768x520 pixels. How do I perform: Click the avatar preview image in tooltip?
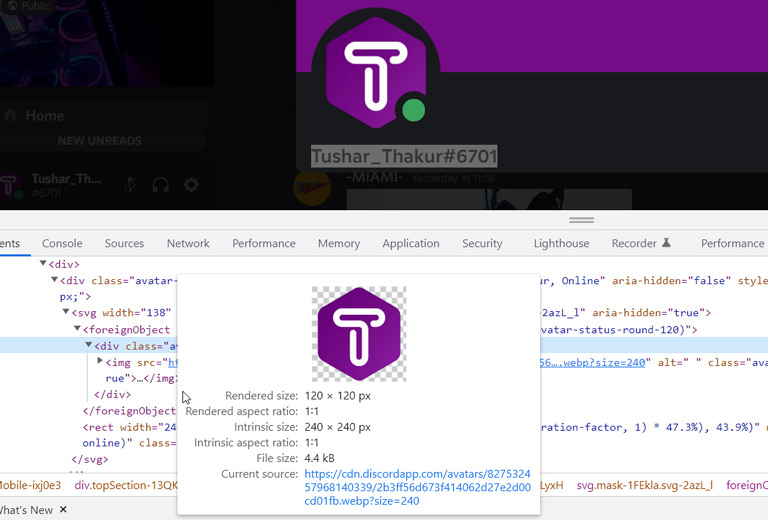(x=359, y=334)
